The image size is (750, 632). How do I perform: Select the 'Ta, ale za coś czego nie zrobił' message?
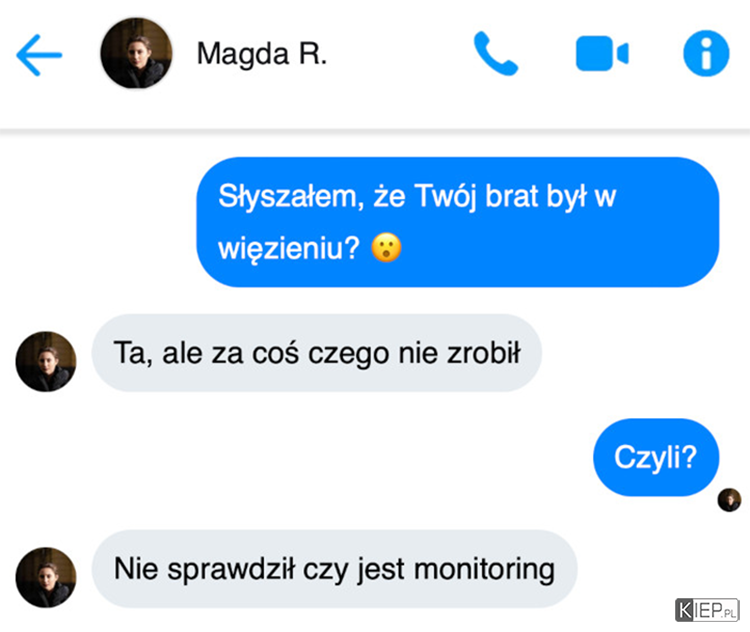[x=317, y=353]
